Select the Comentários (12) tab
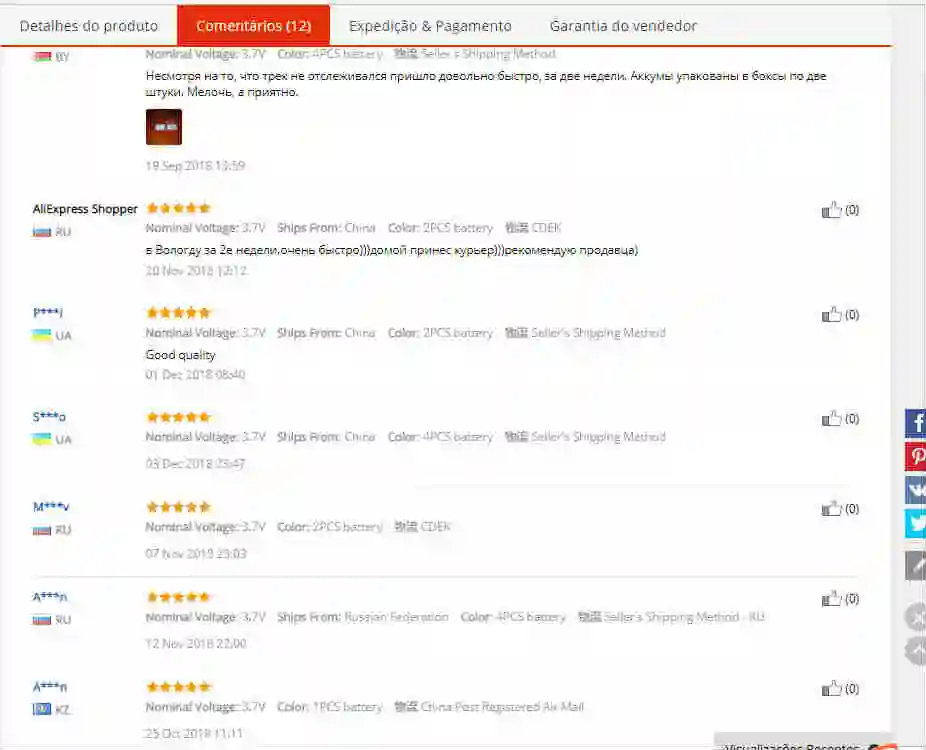 click(254, 25)
